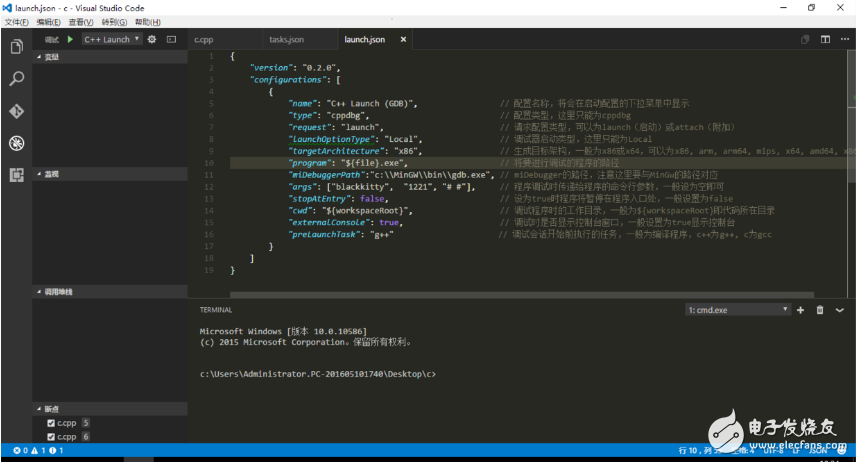856x462 pixels.
Task: Click the "type" cppdbg value
Action: (x=346, y=115)
